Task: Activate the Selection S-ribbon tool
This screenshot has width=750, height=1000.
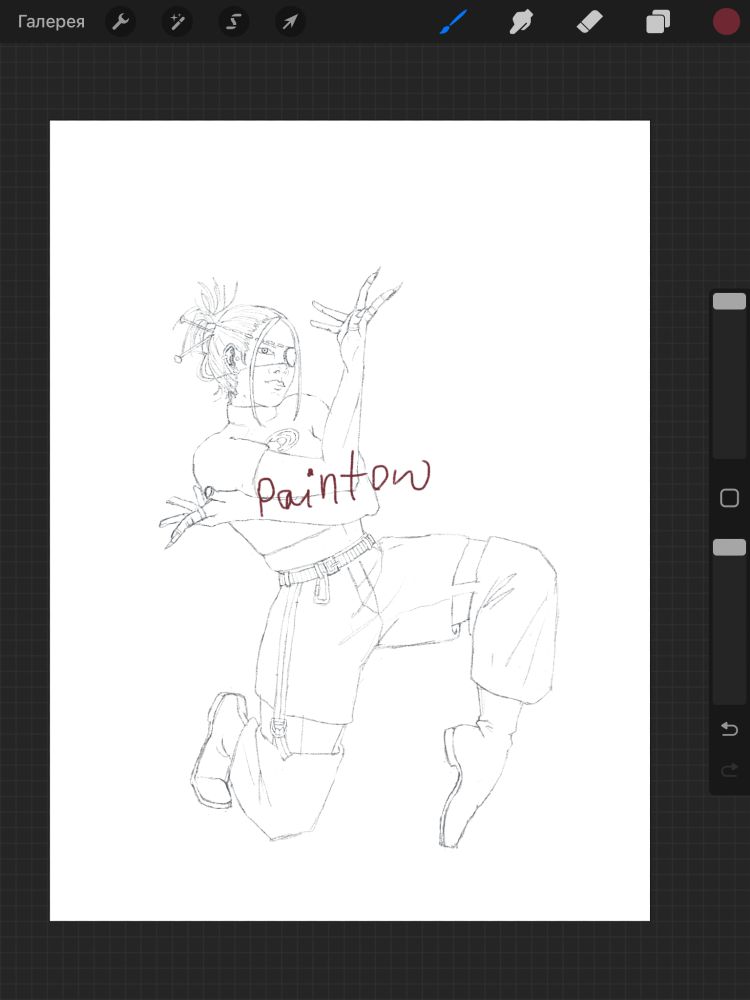Action: coord(233,22)
